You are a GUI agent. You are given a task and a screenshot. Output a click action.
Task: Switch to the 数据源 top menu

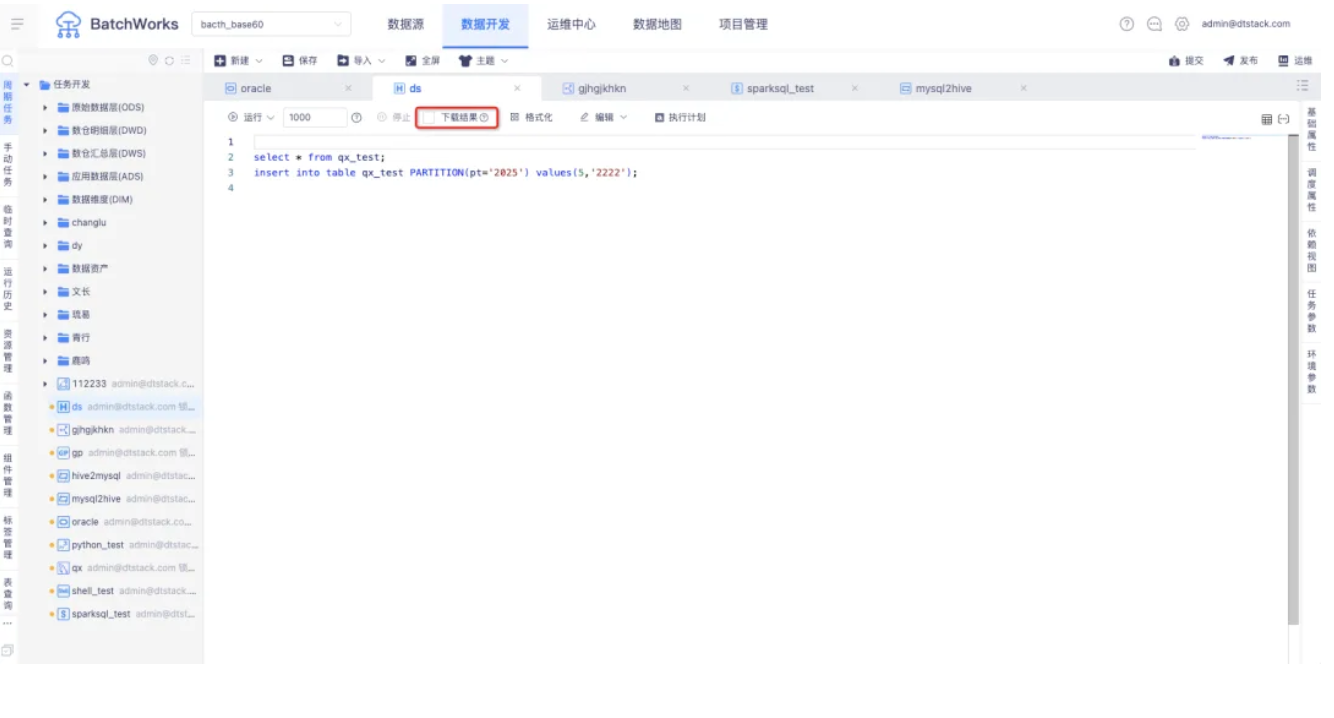pos(405,24)
